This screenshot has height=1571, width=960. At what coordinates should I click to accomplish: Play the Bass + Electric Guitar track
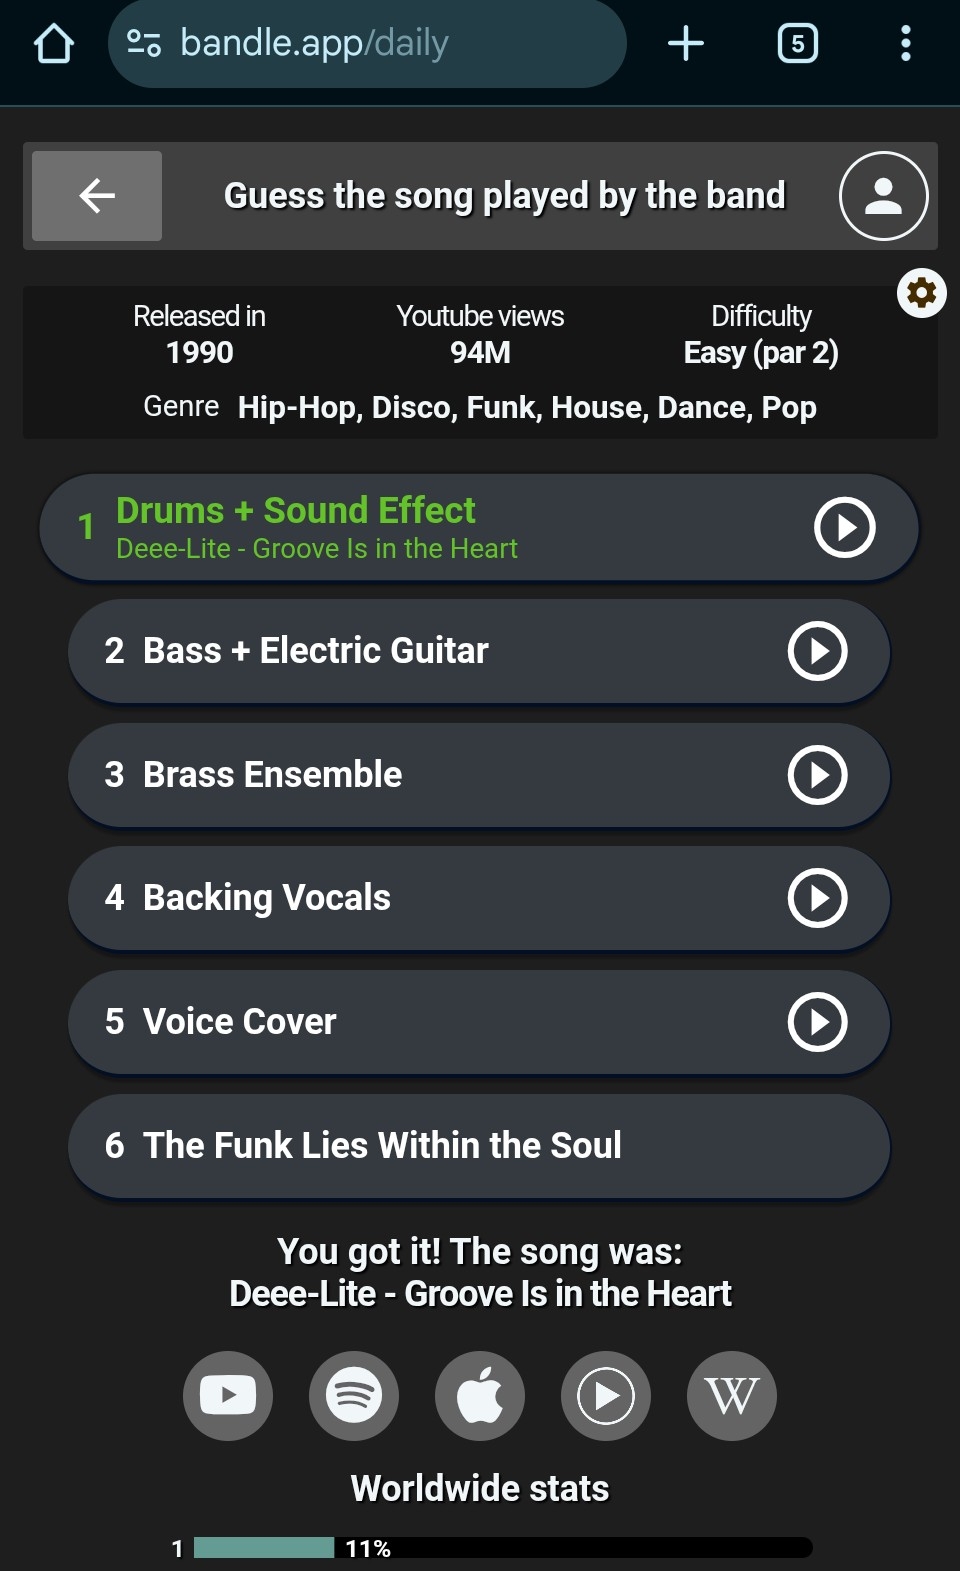coord(817,651)
